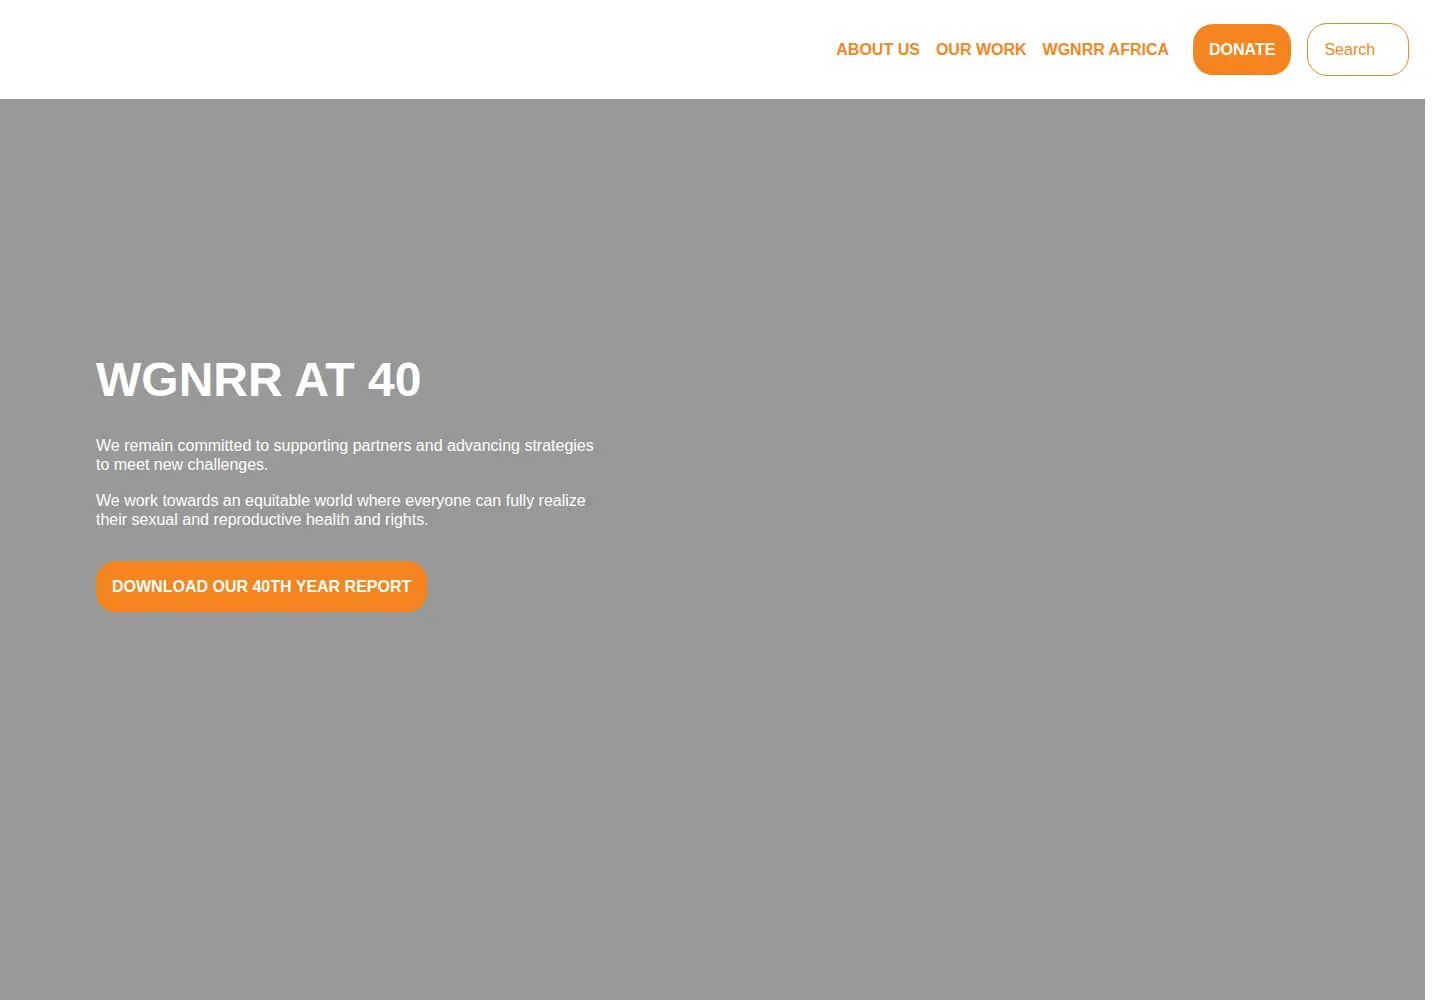Download our 40th year report
This screenshot has height=1000, width=1440.
(x=261, y=586)
